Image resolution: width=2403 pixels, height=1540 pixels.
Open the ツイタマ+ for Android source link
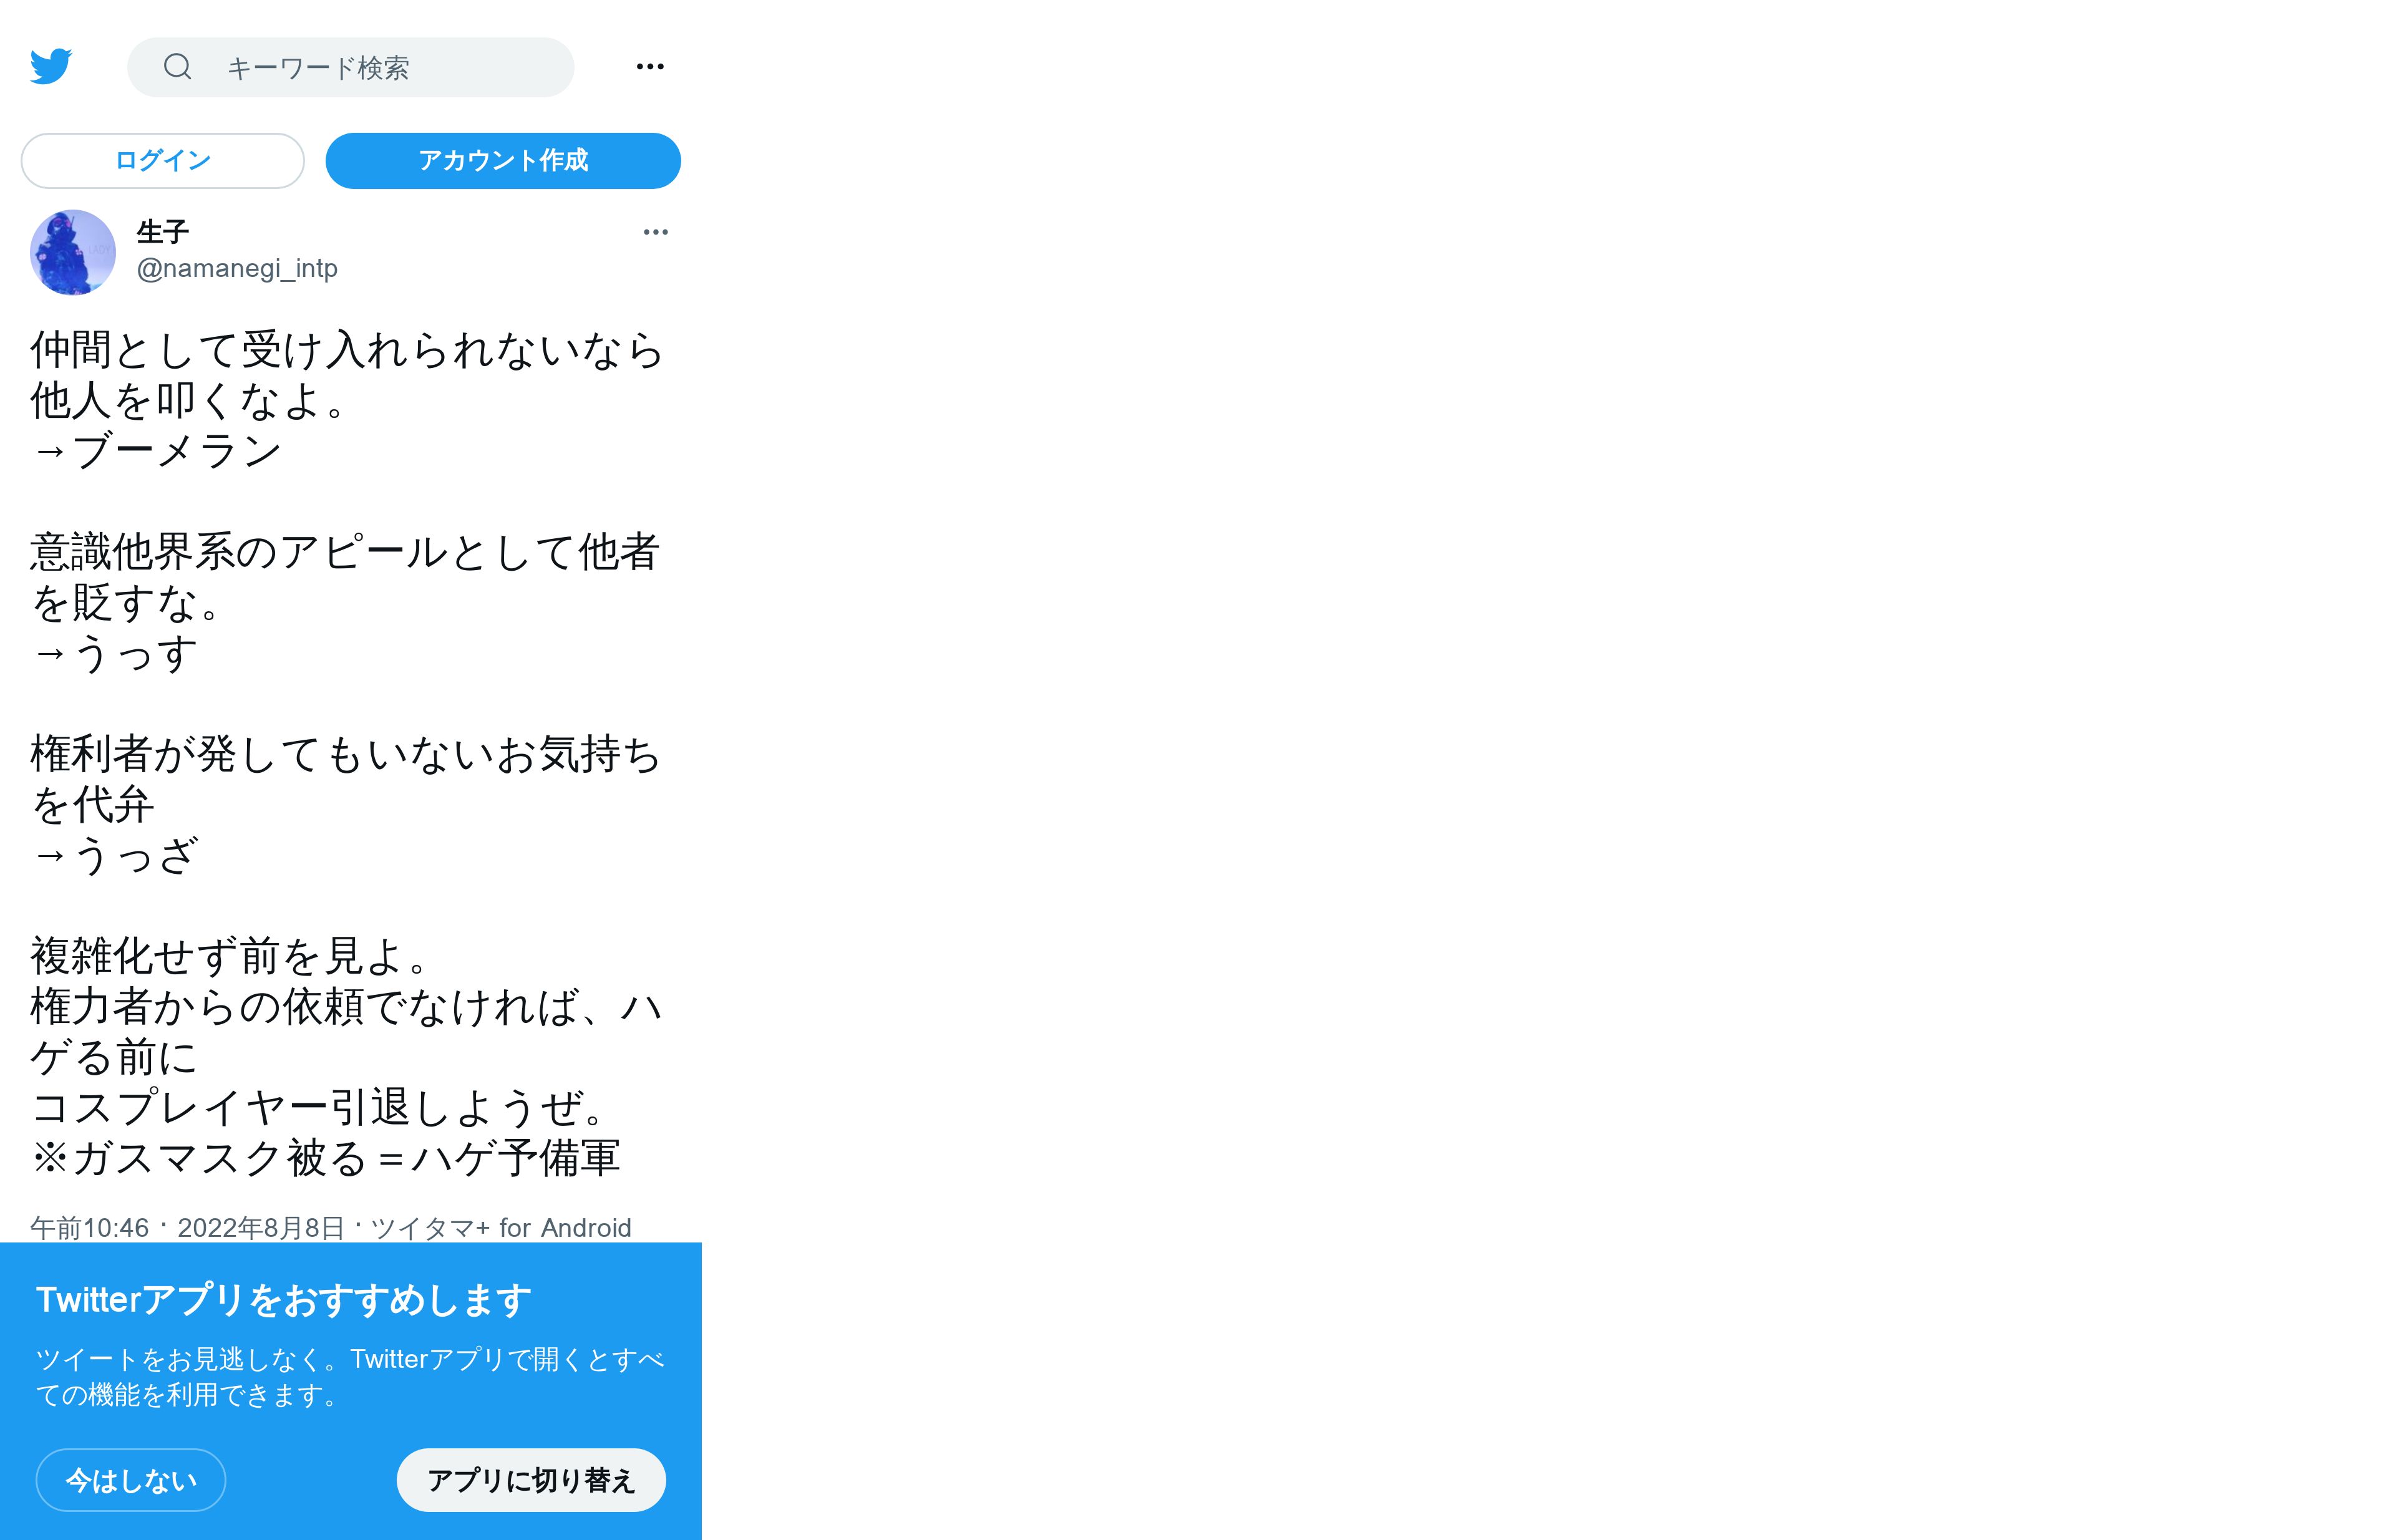point(502,1228)
